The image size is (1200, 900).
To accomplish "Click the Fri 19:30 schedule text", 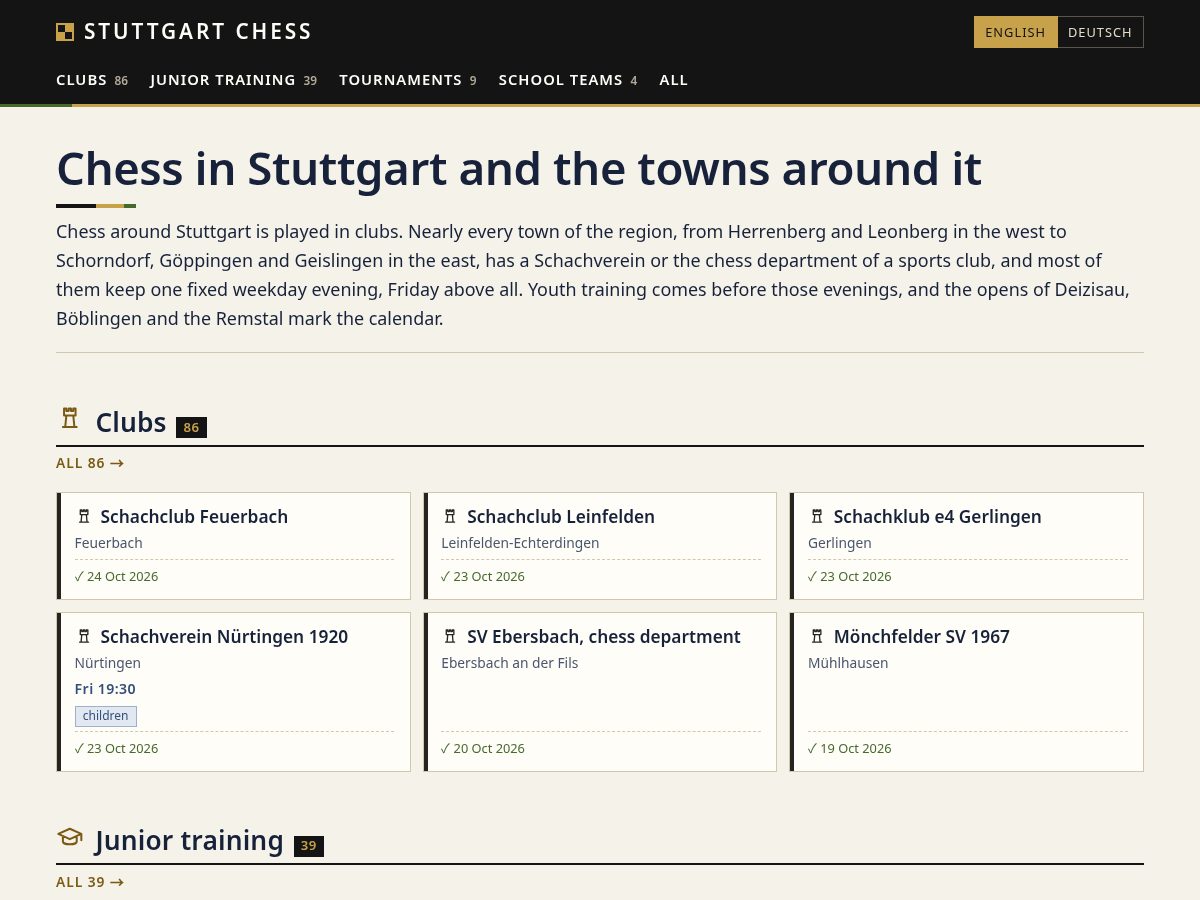I will point(105,689).
